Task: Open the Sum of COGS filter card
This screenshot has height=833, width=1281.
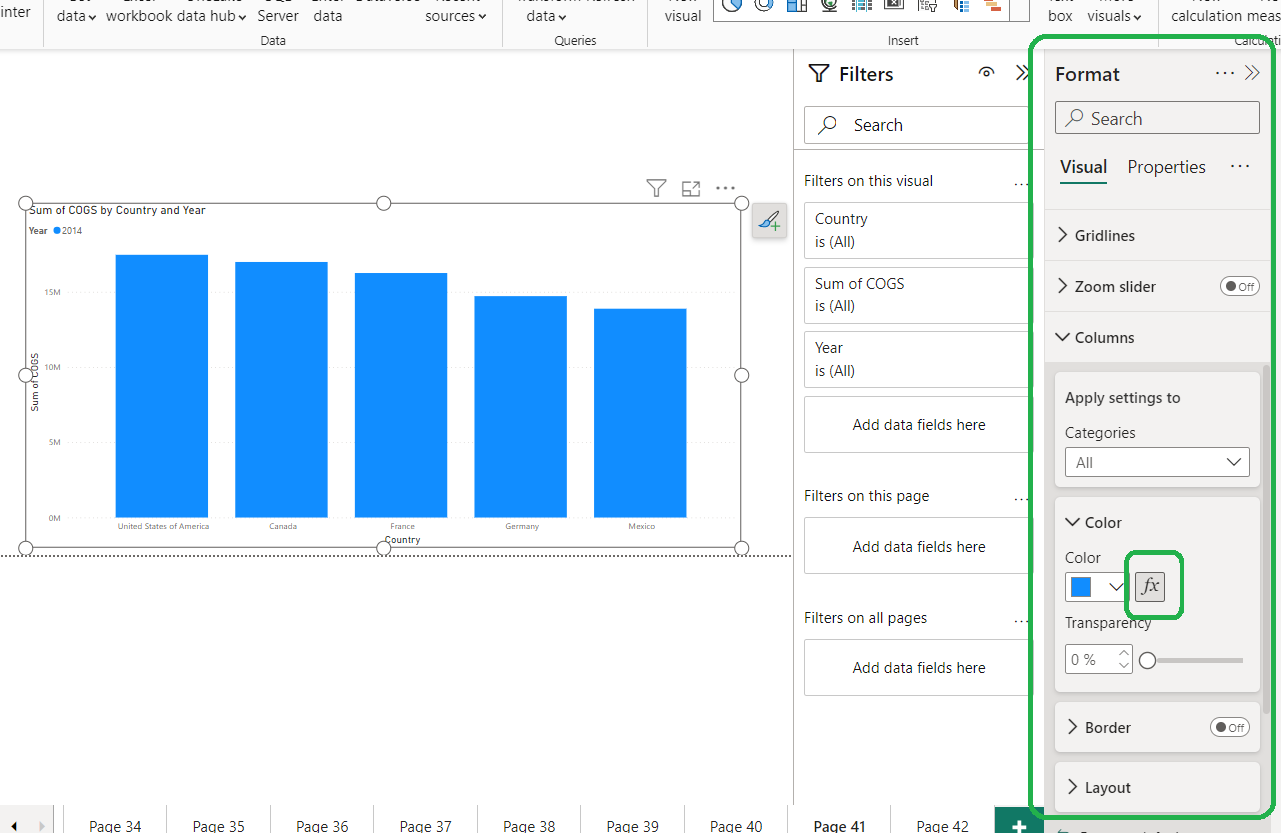Action: 916,295
